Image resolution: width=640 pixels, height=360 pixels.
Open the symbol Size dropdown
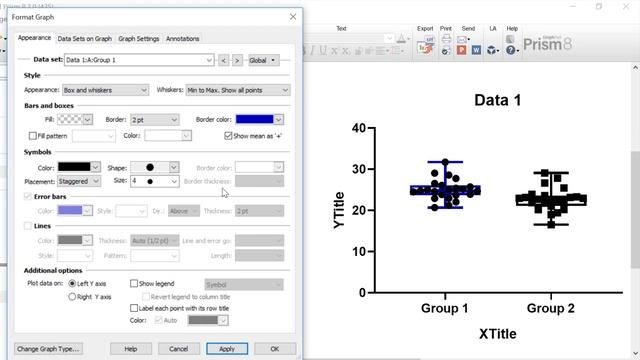[x=155, y=181]
